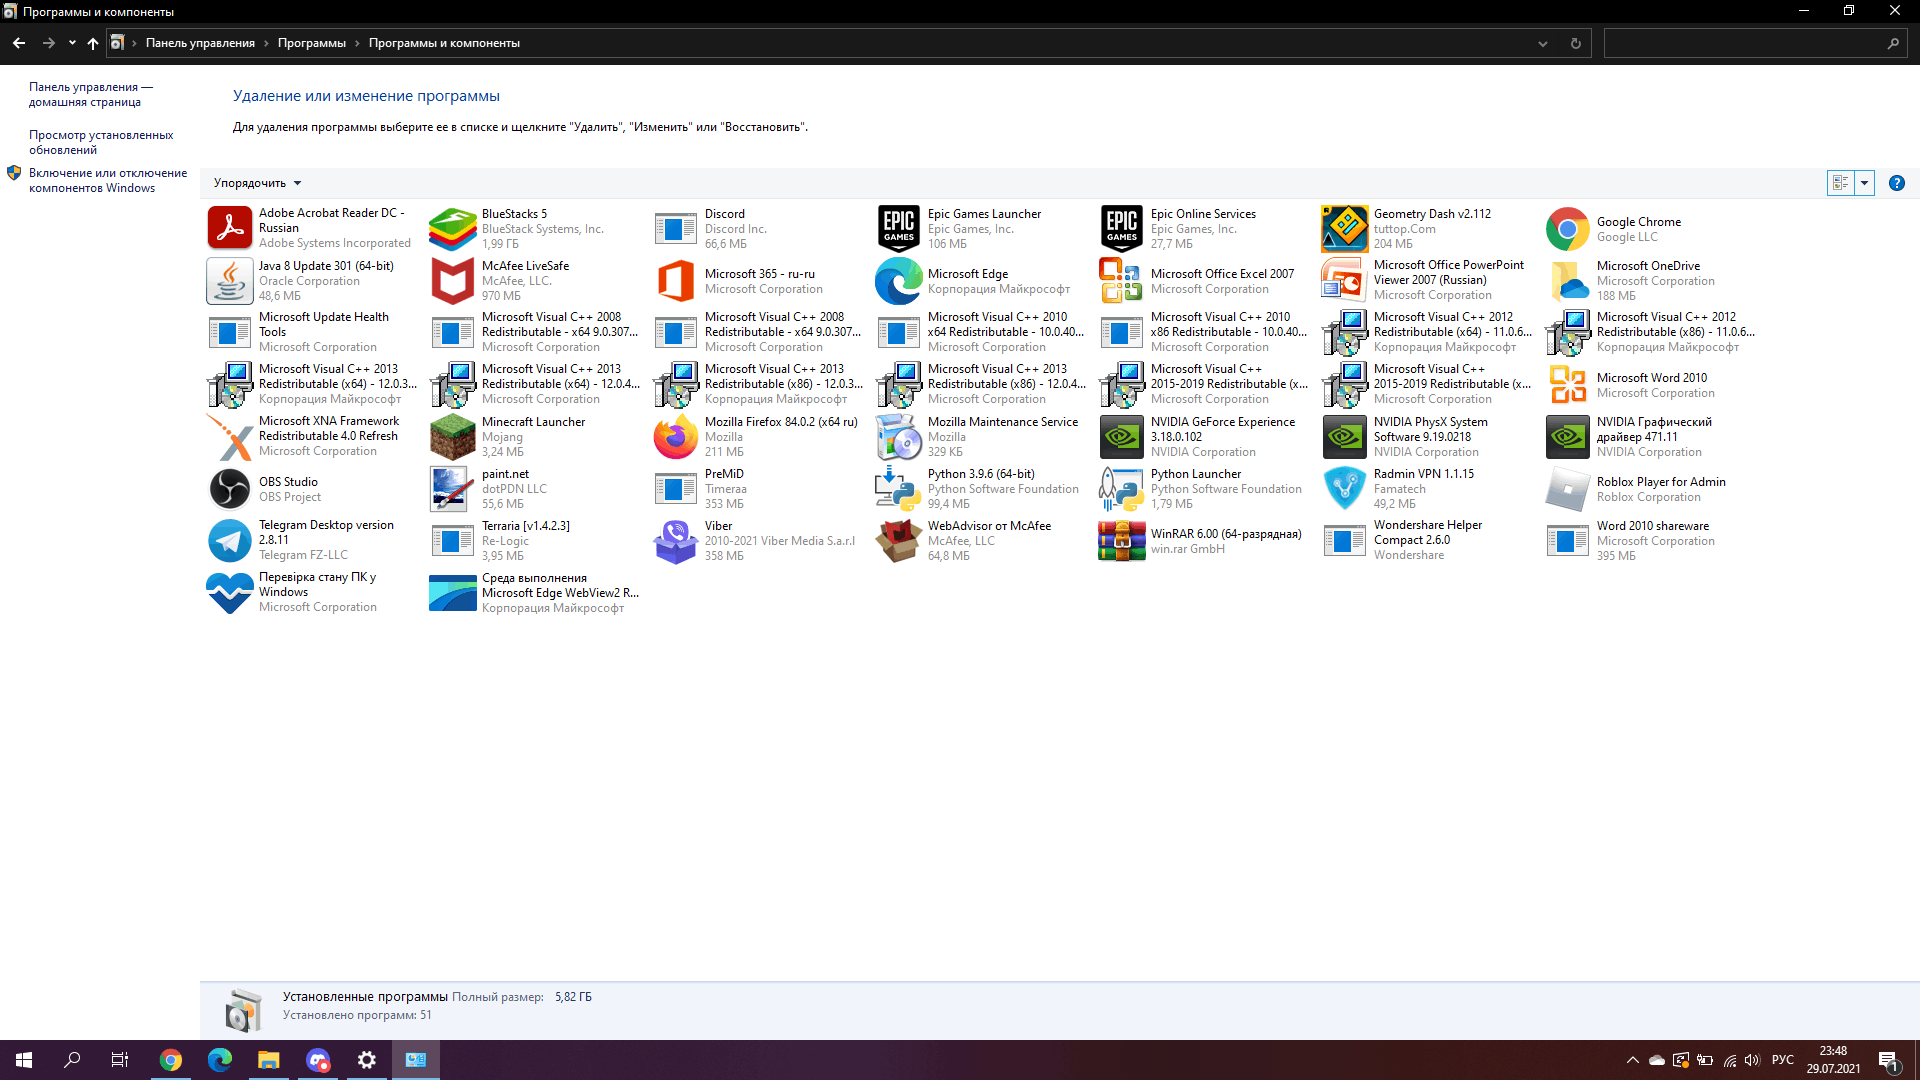The height and width of the screenshot is (1080, 1920).
Task: Select the Mozilla Maintenance Service icon
Action: [x=898, y=437]
